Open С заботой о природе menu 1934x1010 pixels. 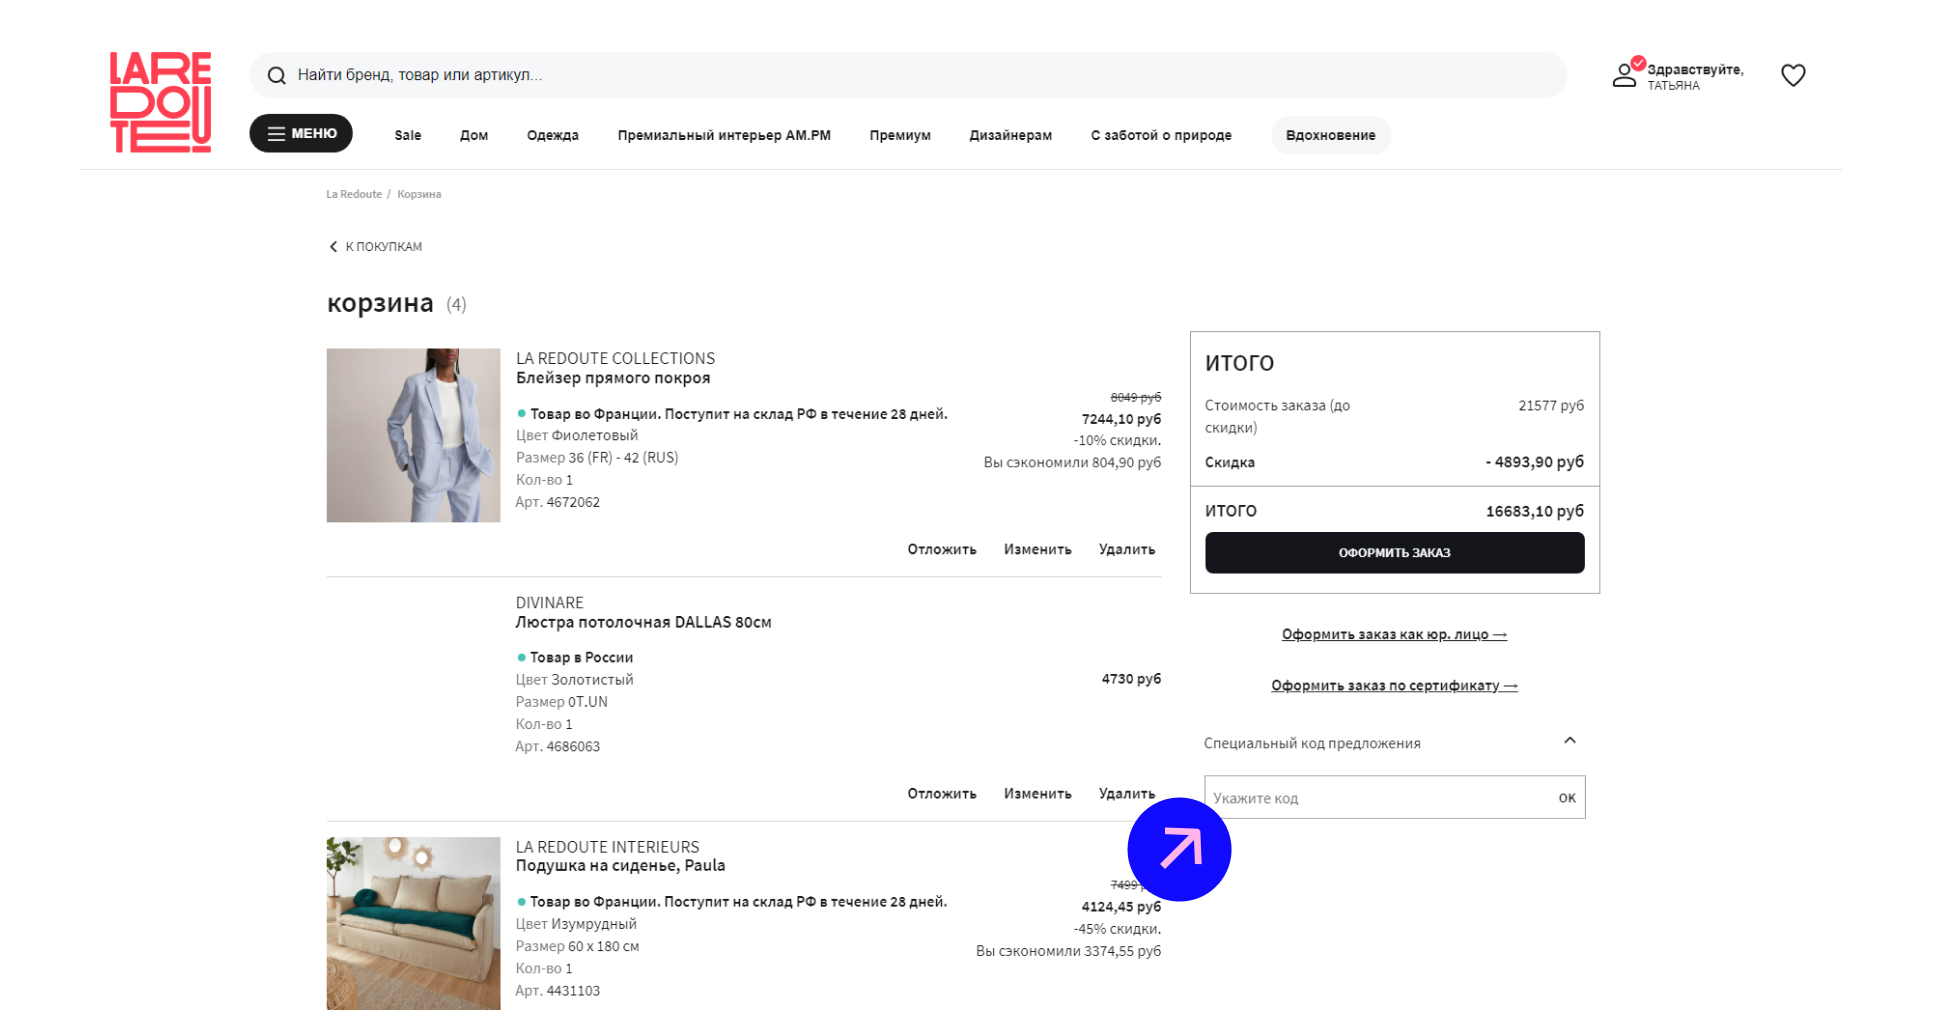click(x=1161, y=135)
